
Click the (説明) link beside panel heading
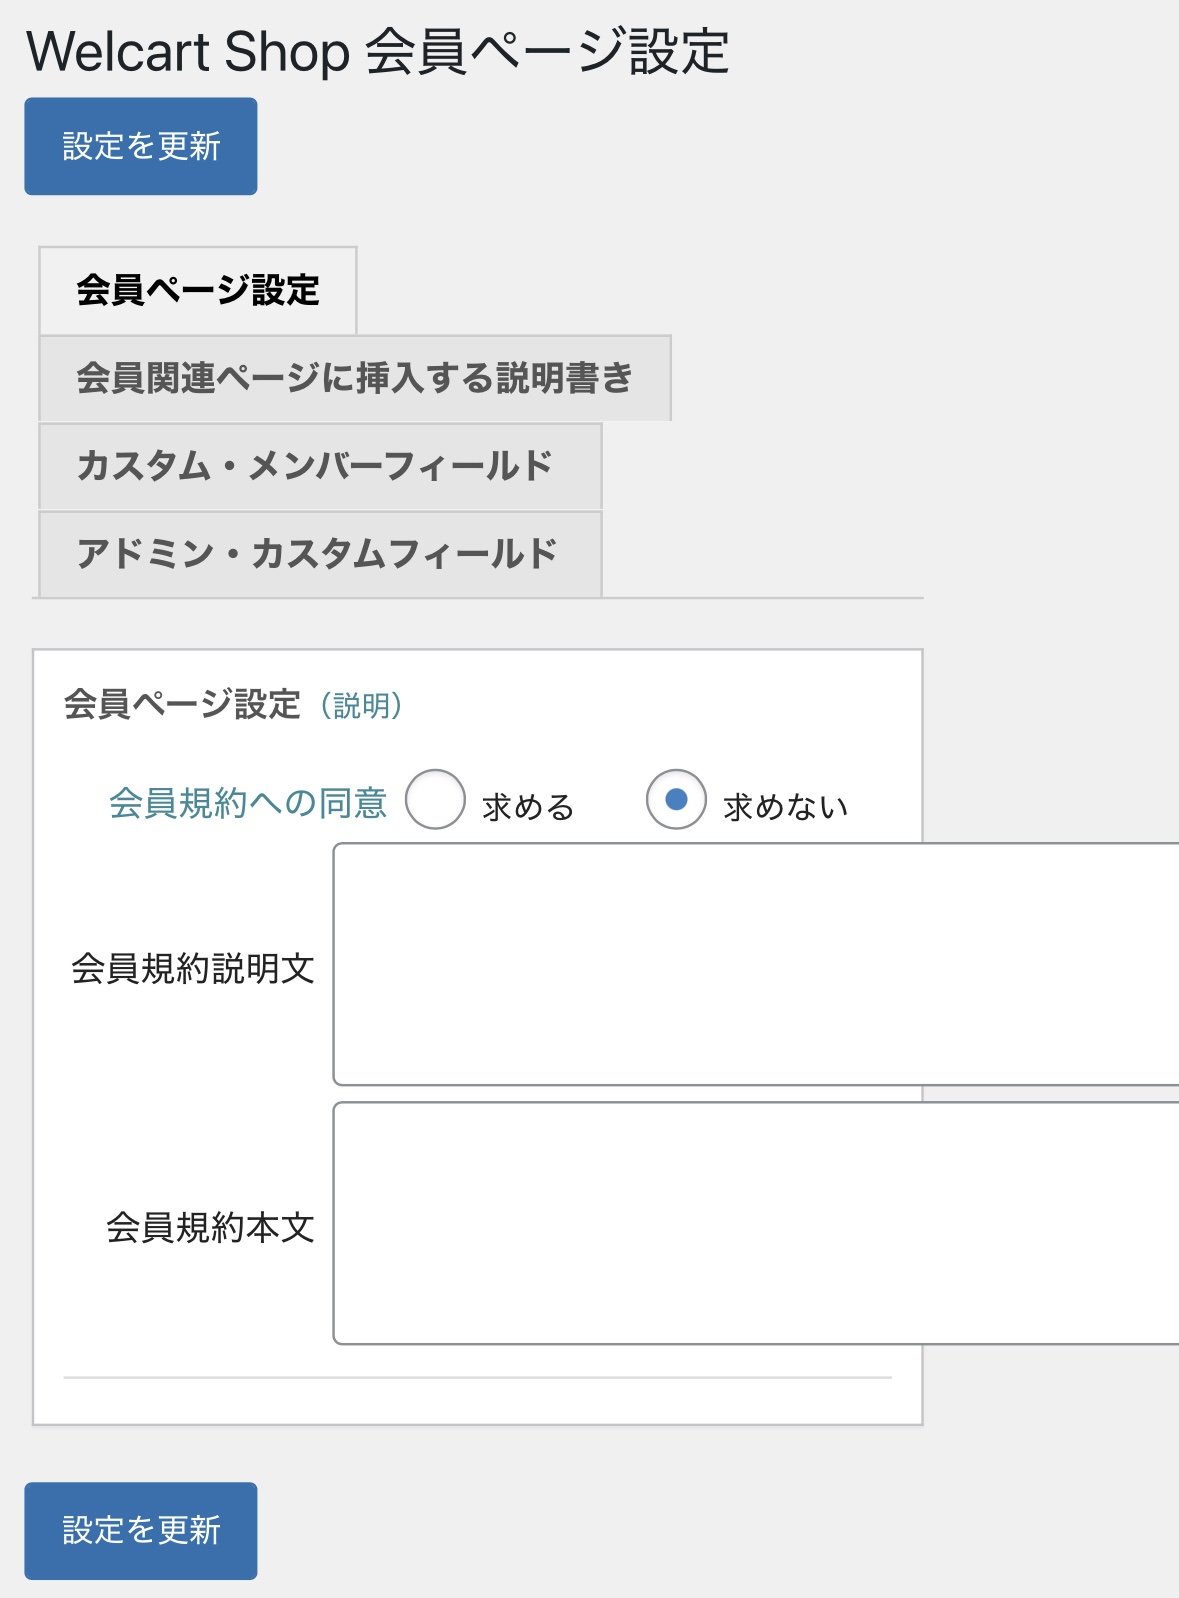362,706
